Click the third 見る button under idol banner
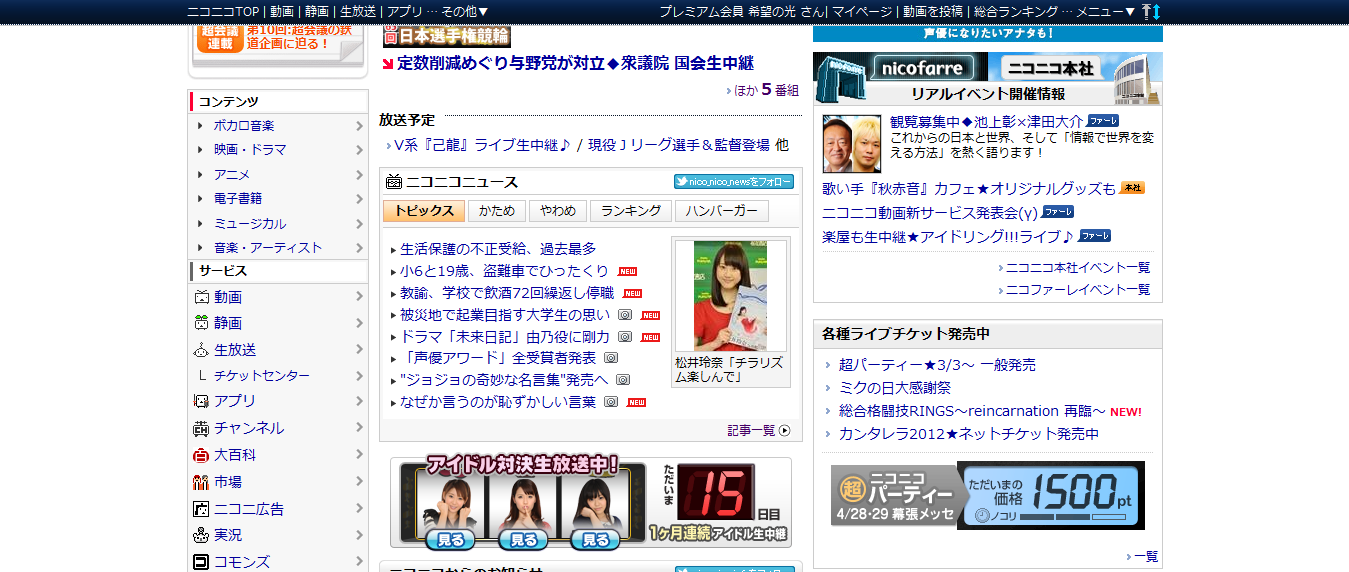The height and width of the screenshot is (572, 1349). [595, 540]
